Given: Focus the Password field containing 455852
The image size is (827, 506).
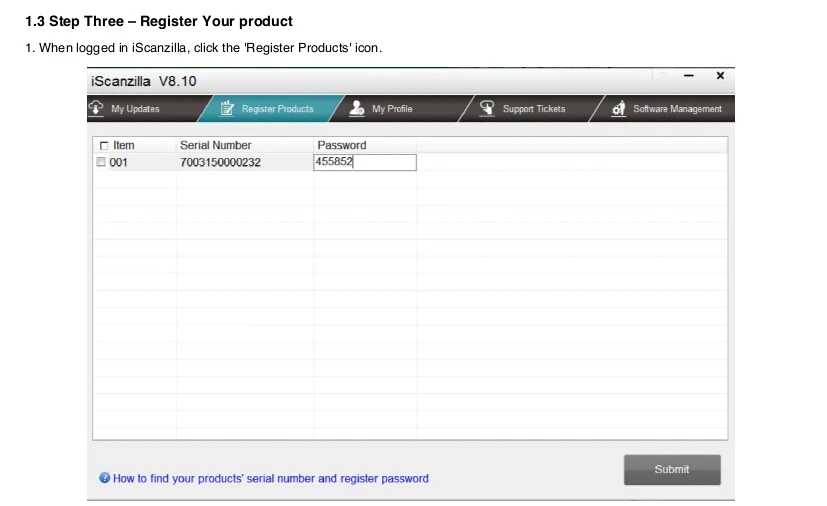Looking at the screenshot, I should click(365, 162).
